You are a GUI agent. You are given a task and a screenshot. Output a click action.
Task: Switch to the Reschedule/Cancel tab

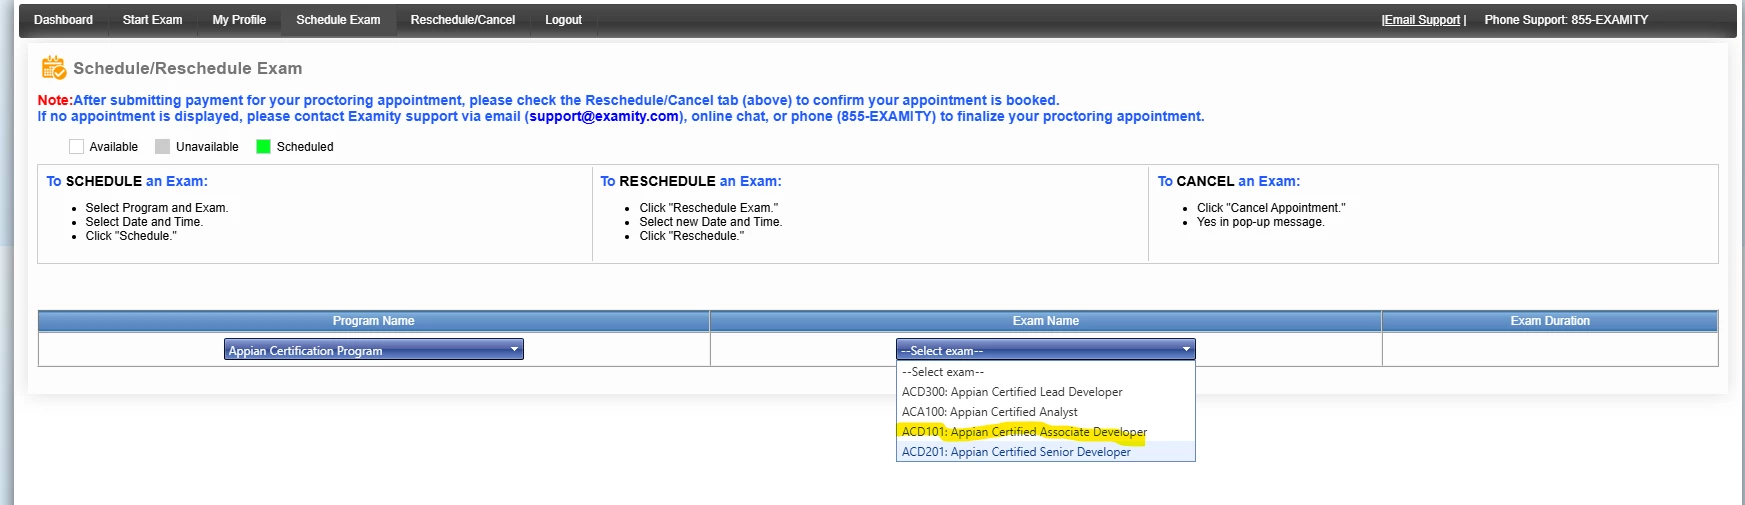click(463, 20)
